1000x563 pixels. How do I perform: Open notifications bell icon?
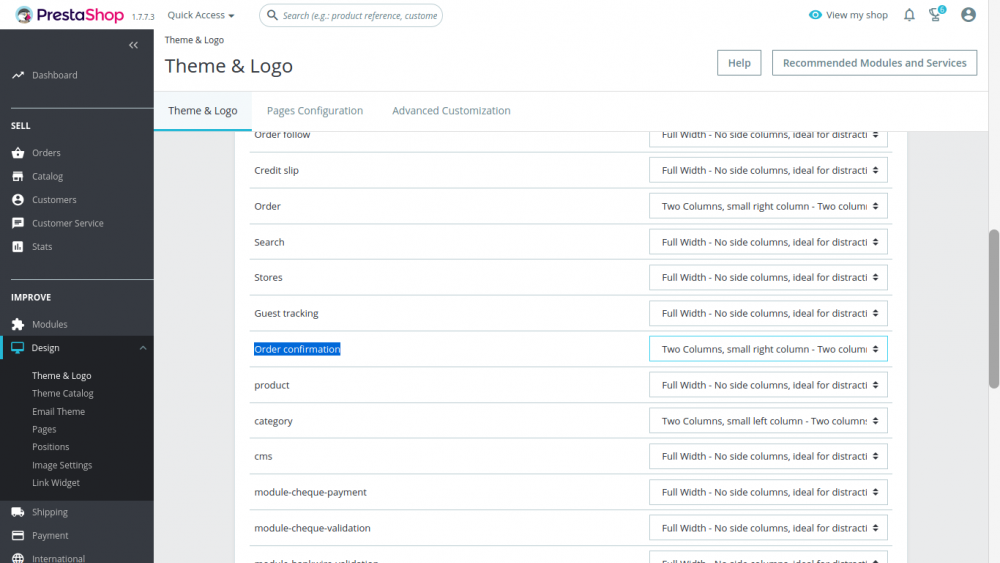click(x=909, y=15)
